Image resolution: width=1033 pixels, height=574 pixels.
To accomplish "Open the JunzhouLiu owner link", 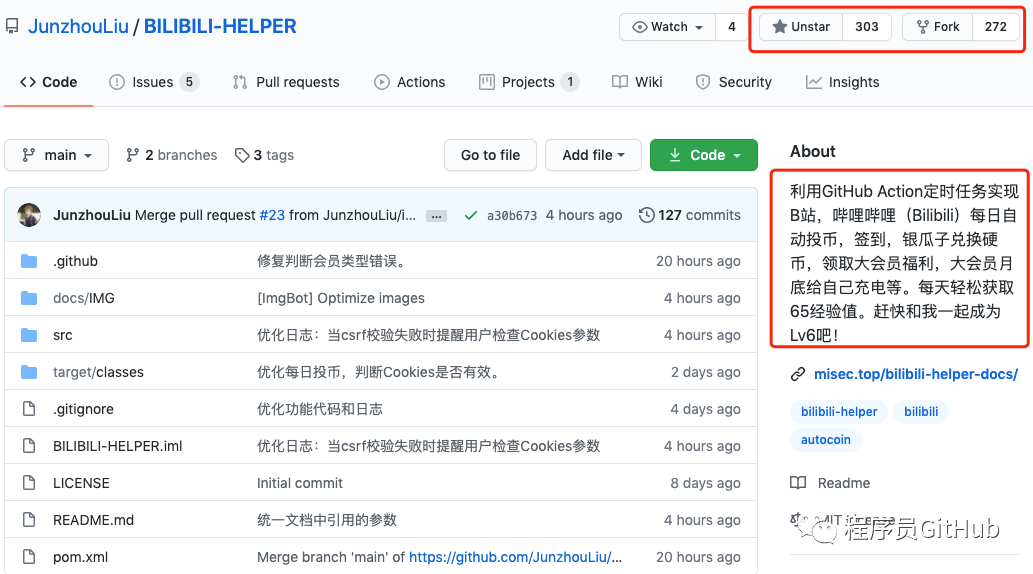I will point(78,26).
